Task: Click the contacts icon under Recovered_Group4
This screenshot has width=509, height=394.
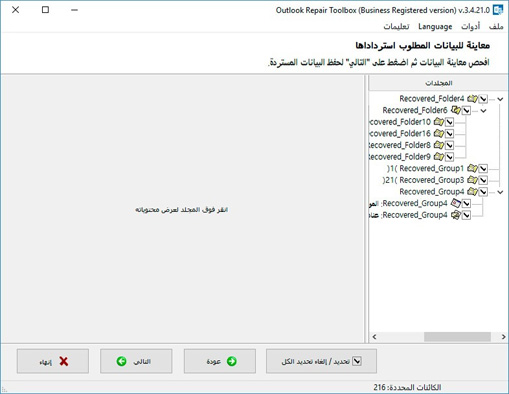Action: (456, 215)
